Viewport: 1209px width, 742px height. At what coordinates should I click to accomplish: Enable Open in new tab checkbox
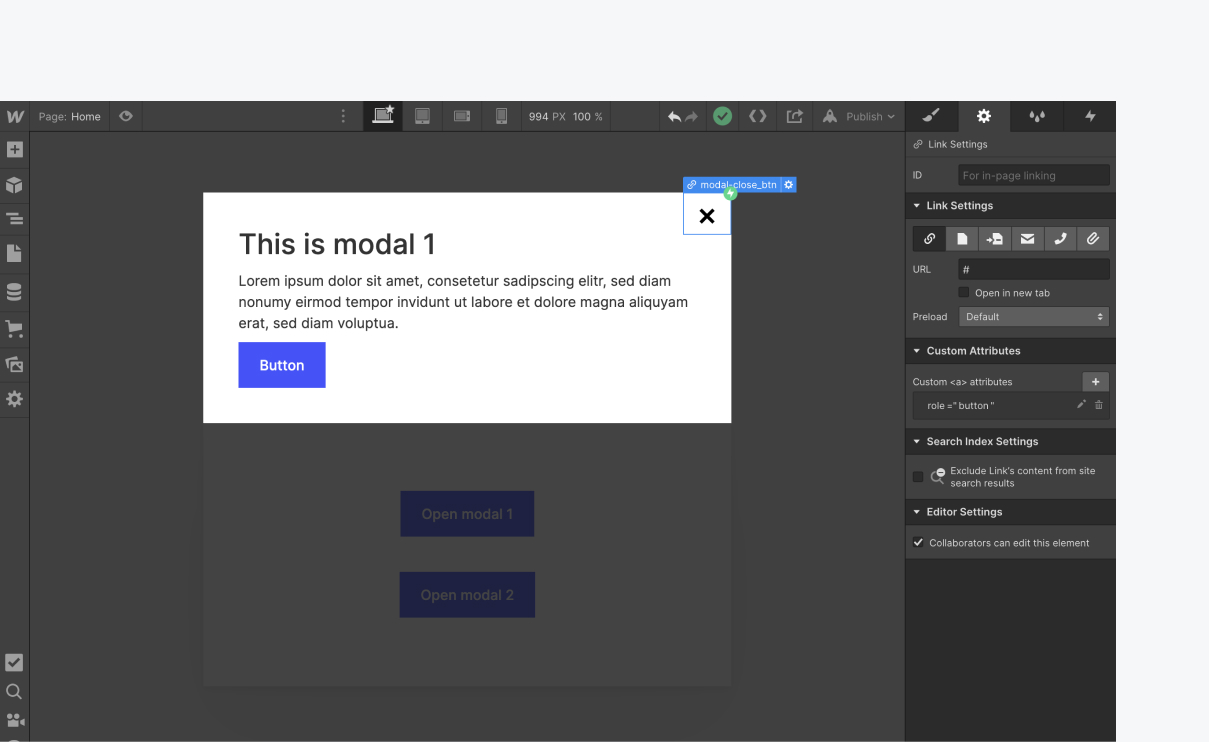964,293
